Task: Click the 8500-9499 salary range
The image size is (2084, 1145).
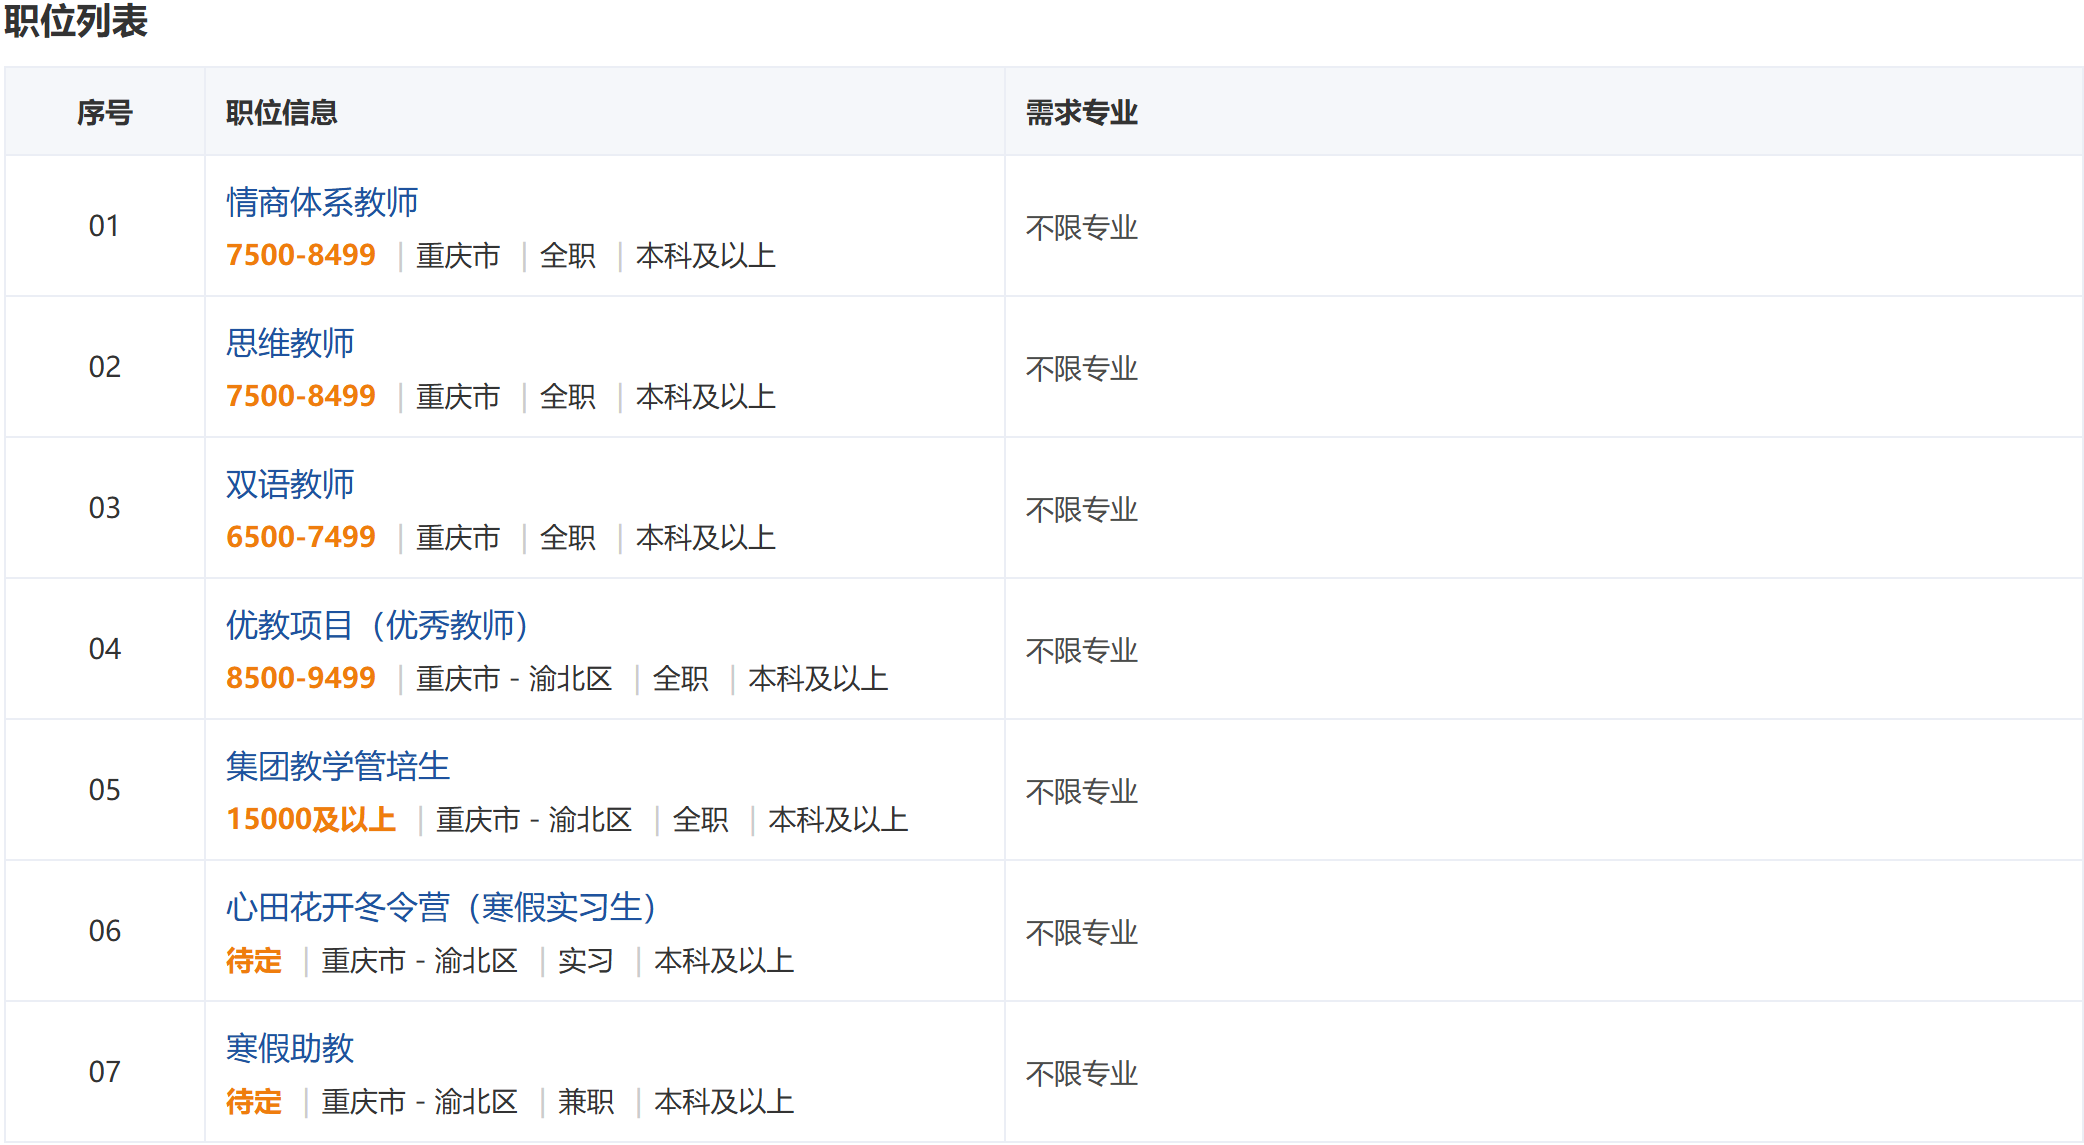Action: (x=301, y=678)
